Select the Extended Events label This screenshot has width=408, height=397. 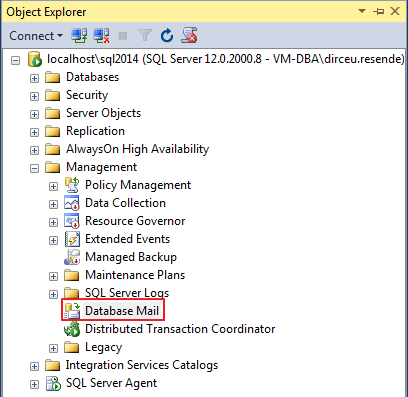tap(127, 239)
